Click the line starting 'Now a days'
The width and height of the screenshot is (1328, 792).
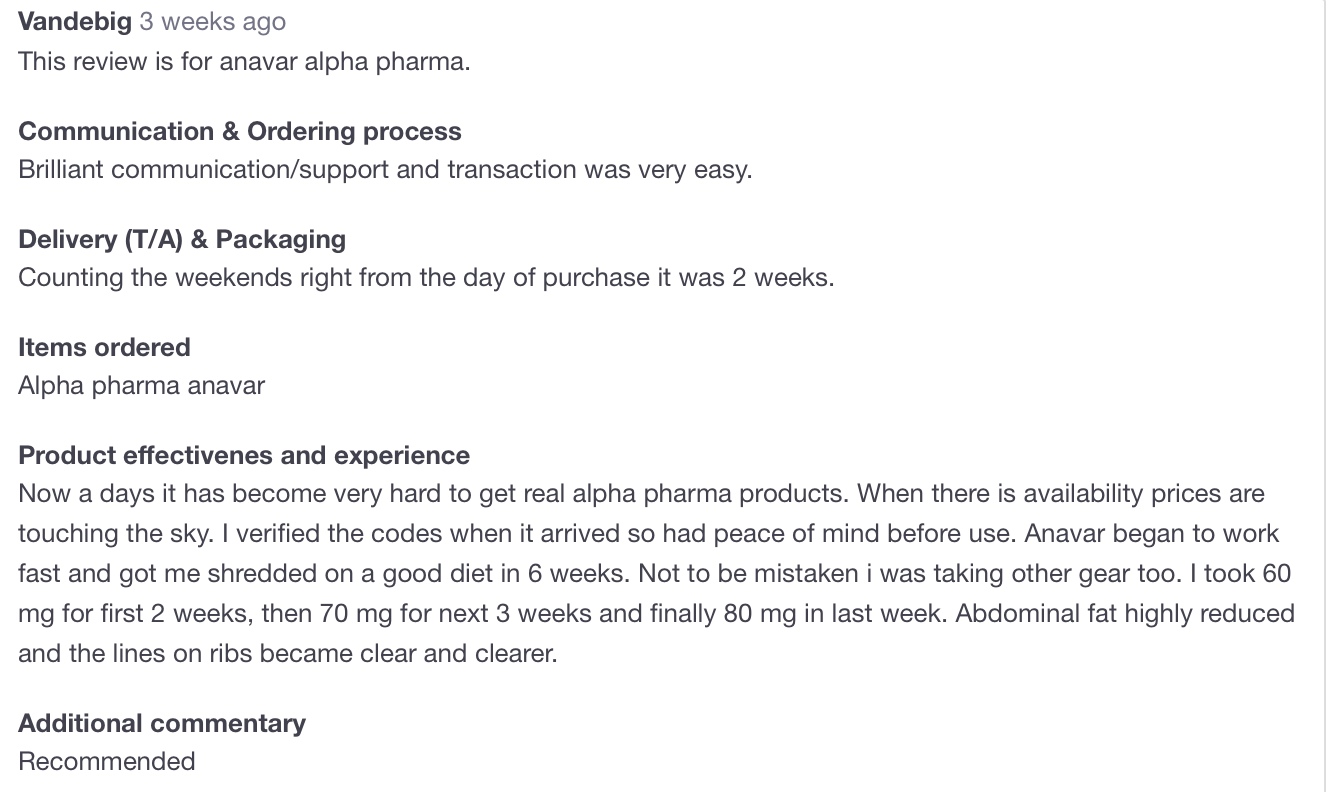coord(641,494)
